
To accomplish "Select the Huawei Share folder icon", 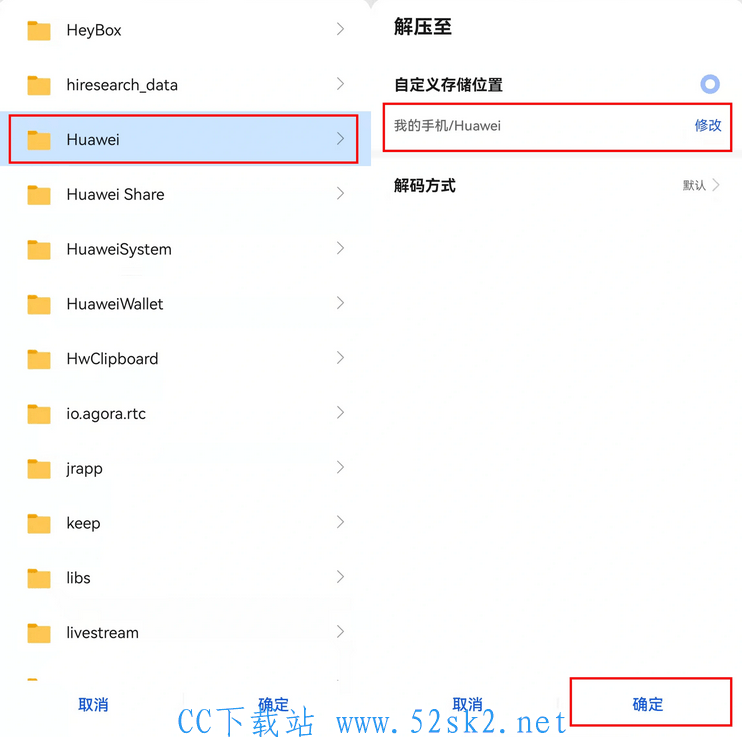I will coord(39,195).
